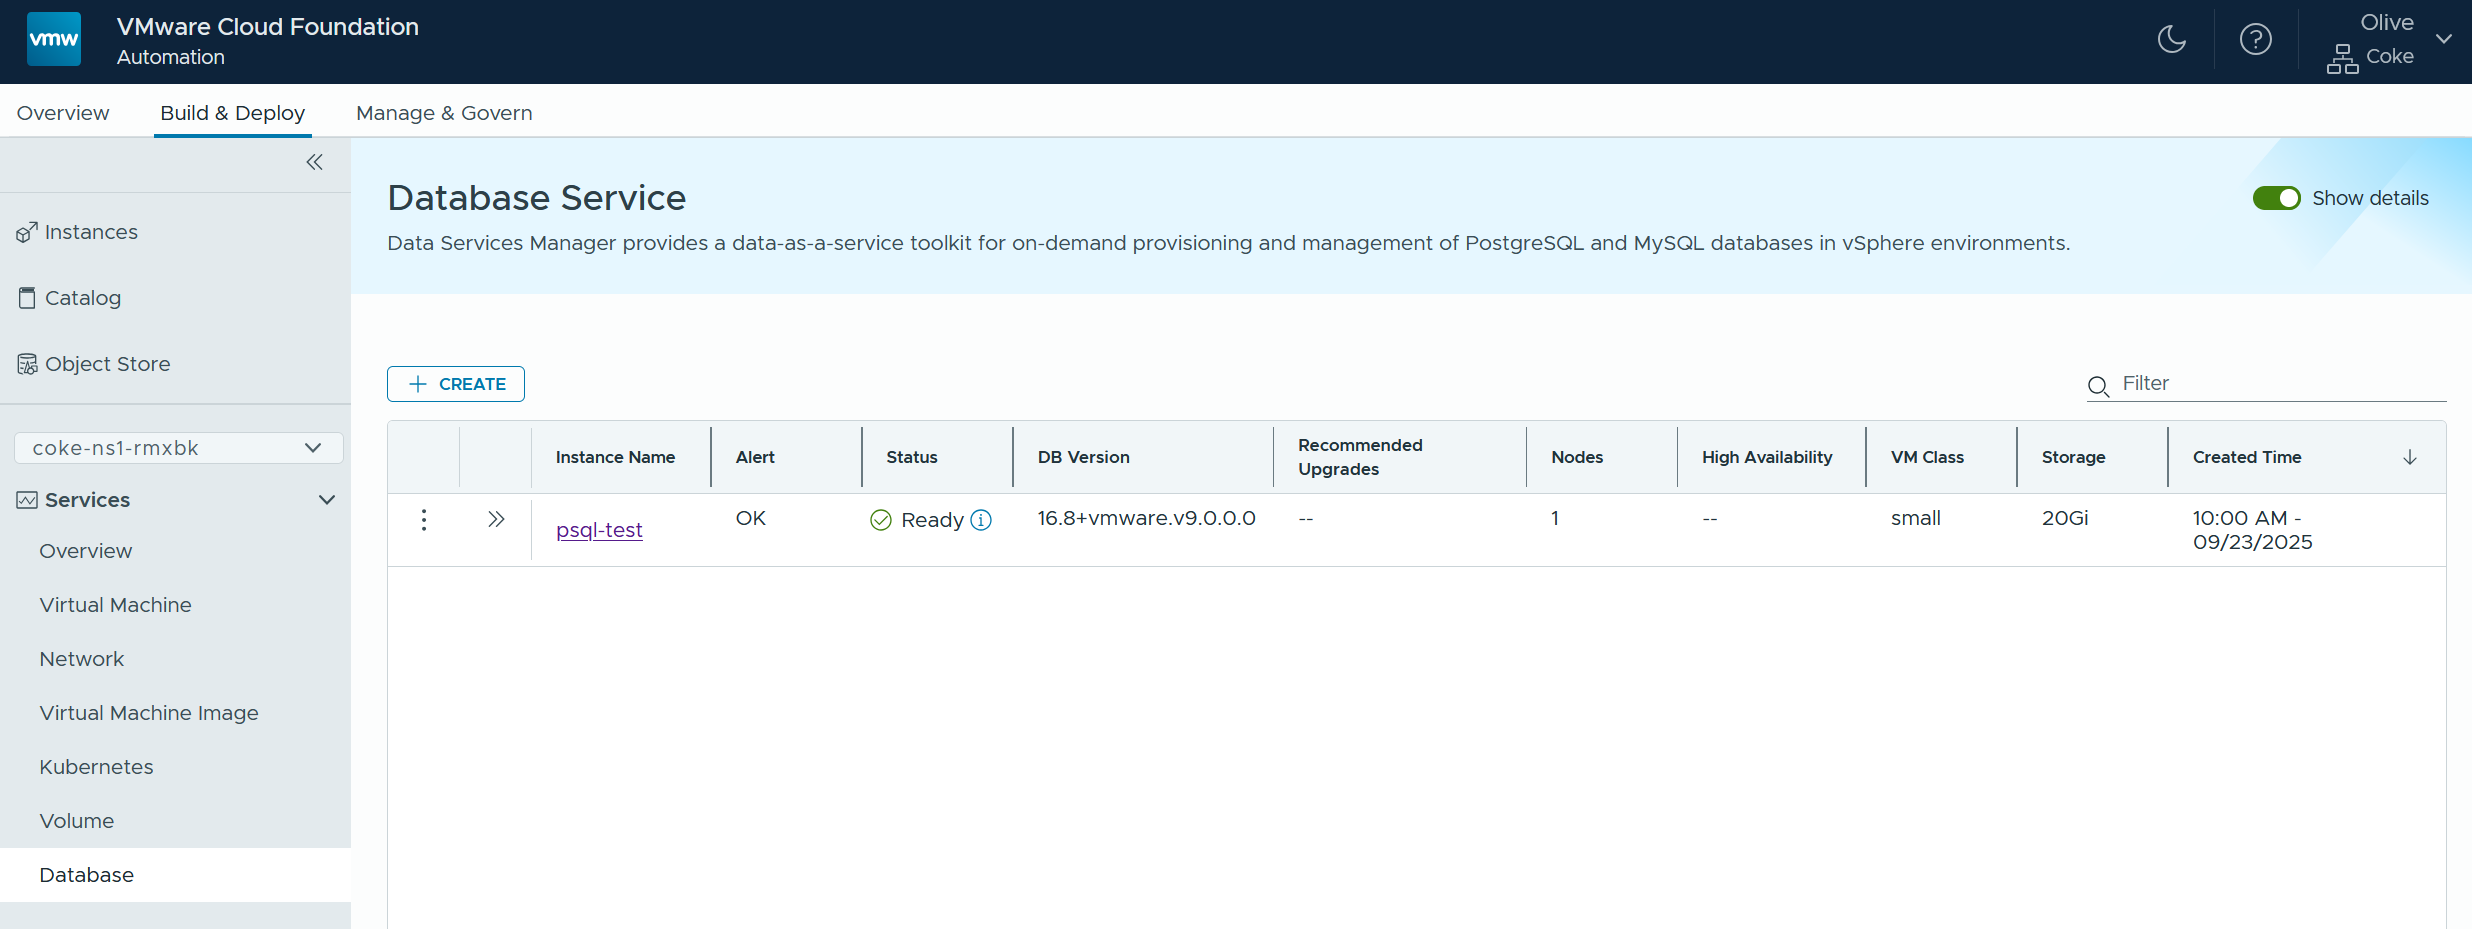This screenshot has width=2472, height=929.
Task: Click the Object Store sidebar icon
Action: pos(27,364)
